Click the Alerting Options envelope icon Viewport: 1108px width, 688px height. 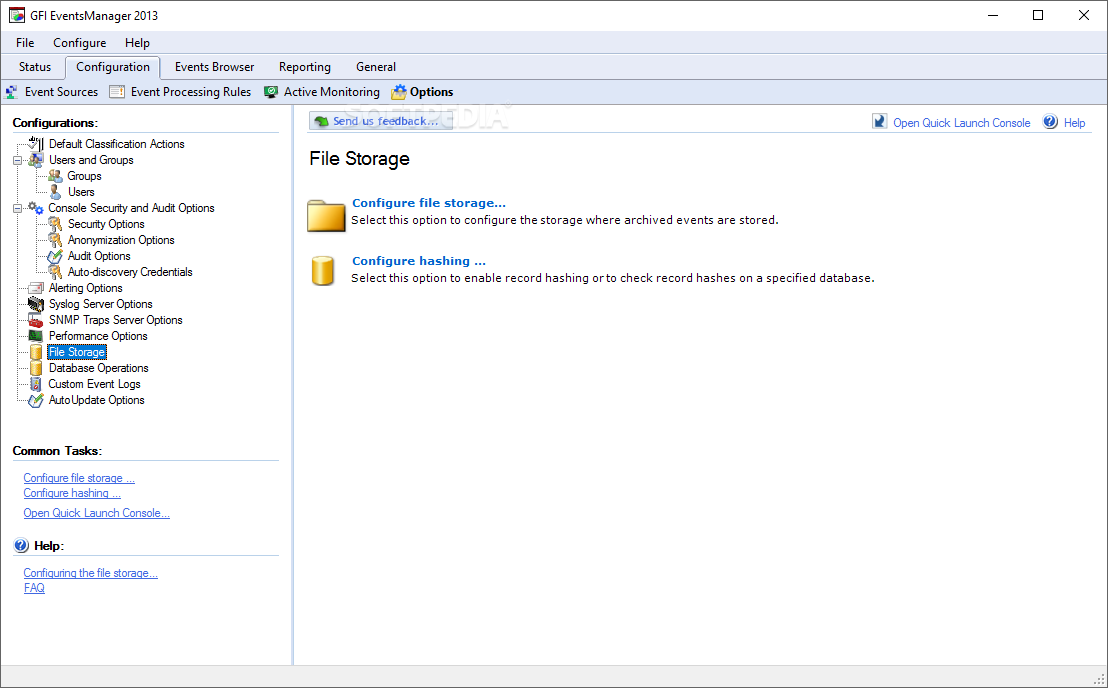(x=35, y=288)
